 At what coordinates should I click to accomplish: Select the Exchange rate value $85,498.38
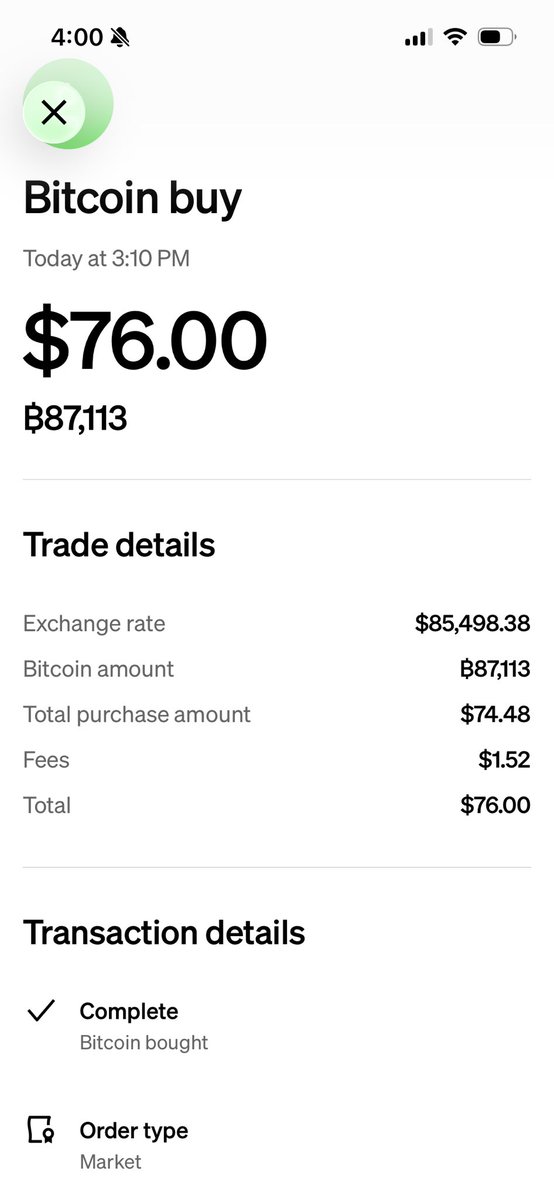(472, 623)
